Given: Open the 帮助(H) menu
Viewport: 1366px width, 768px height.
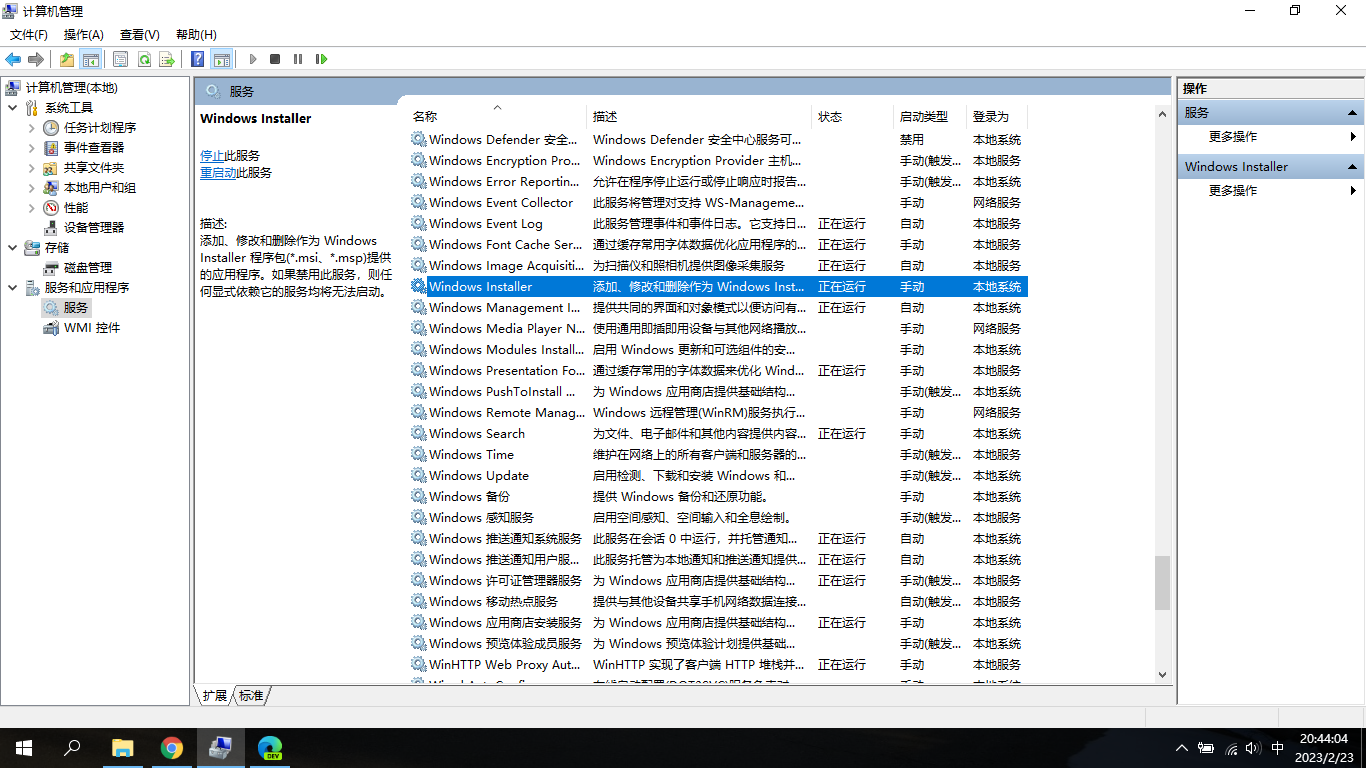Looking at the screenshot, I should (x=196, y=35).
